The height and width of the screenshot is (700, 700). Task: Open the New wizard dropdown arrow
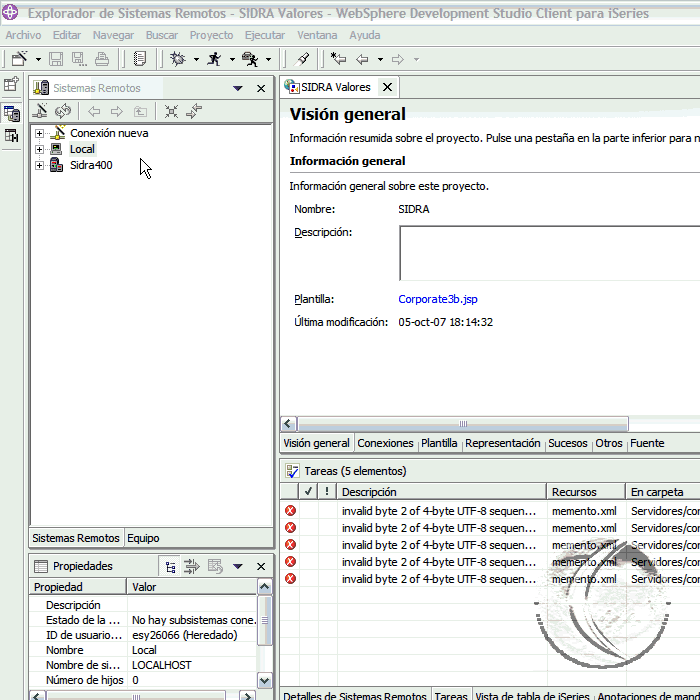38,59
